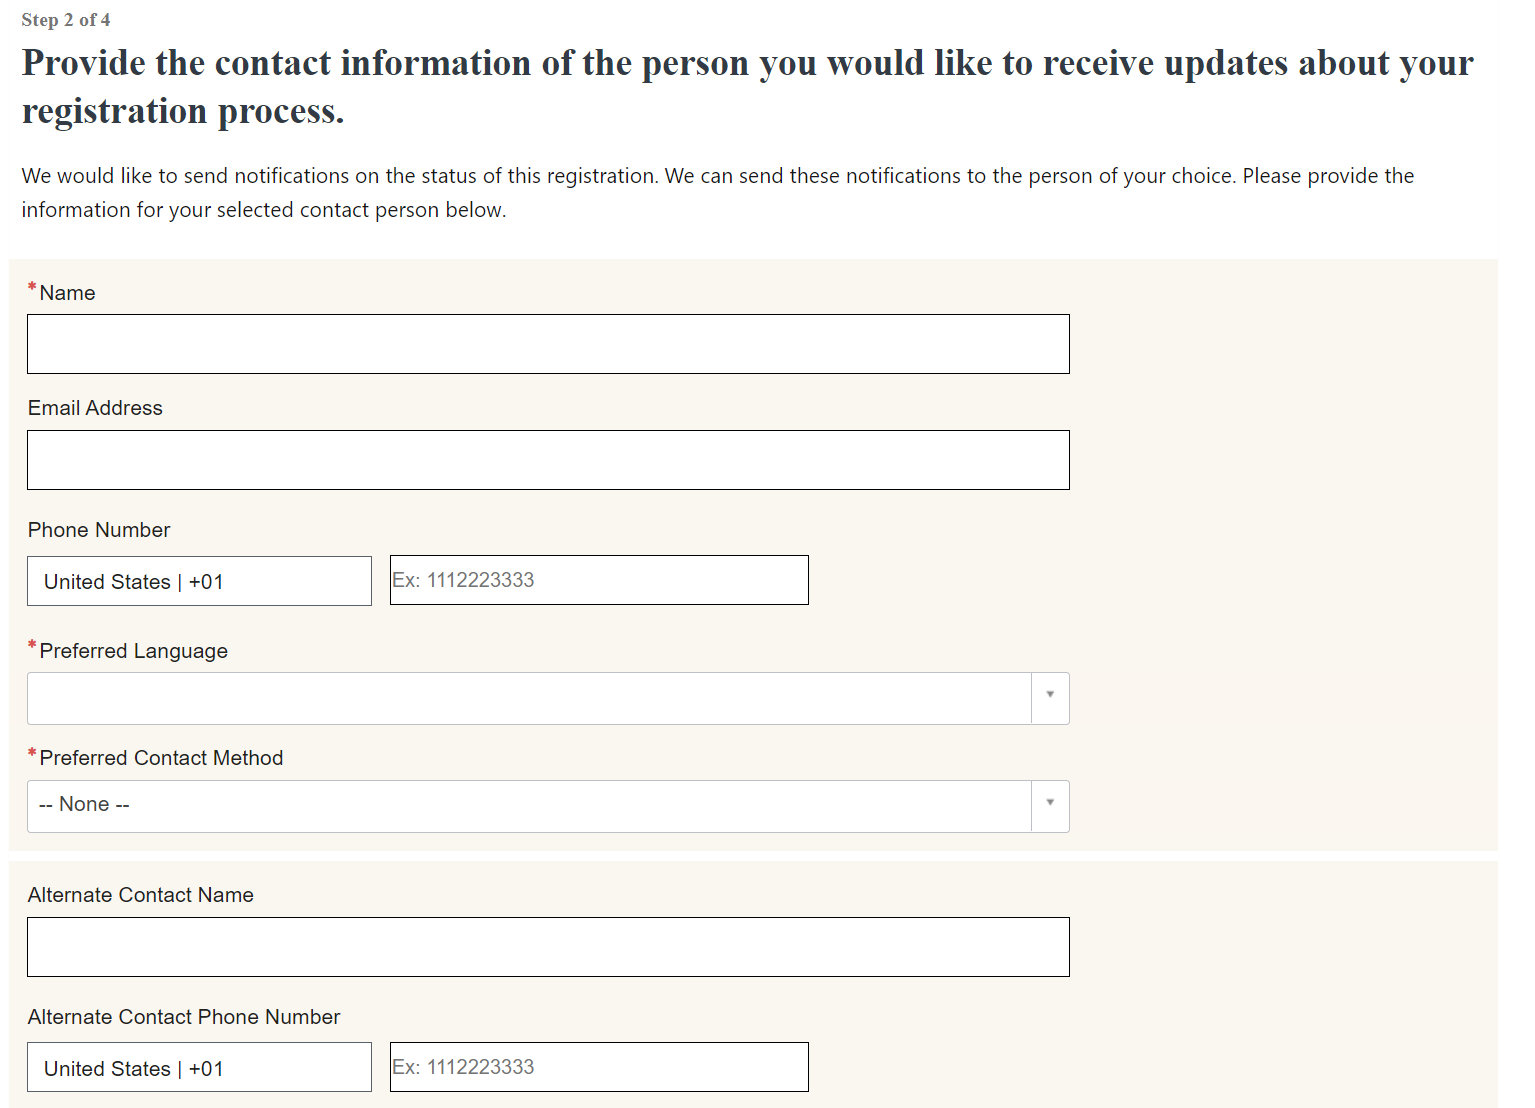Click the Phone Number label text
1535x1108 pixels.
pyautogui.click(x=99, y=530)
